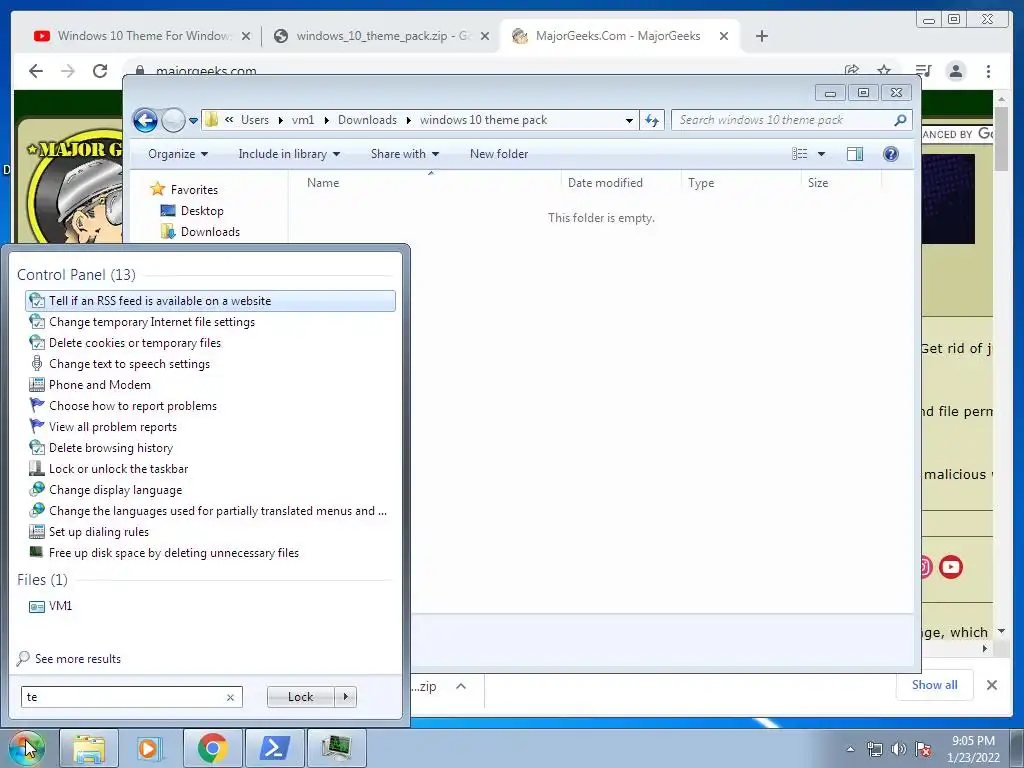Reload the page in Chrome

tap(100, 71)
